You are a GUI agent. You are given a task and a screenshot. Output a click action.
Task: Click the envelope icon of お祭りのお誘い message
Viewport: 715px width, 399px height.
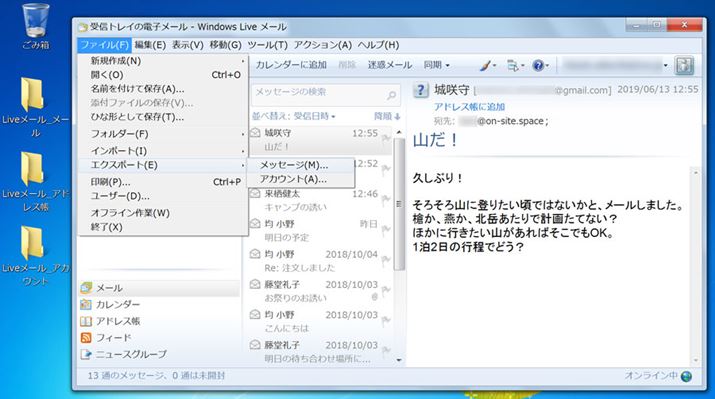click(255, 284)
